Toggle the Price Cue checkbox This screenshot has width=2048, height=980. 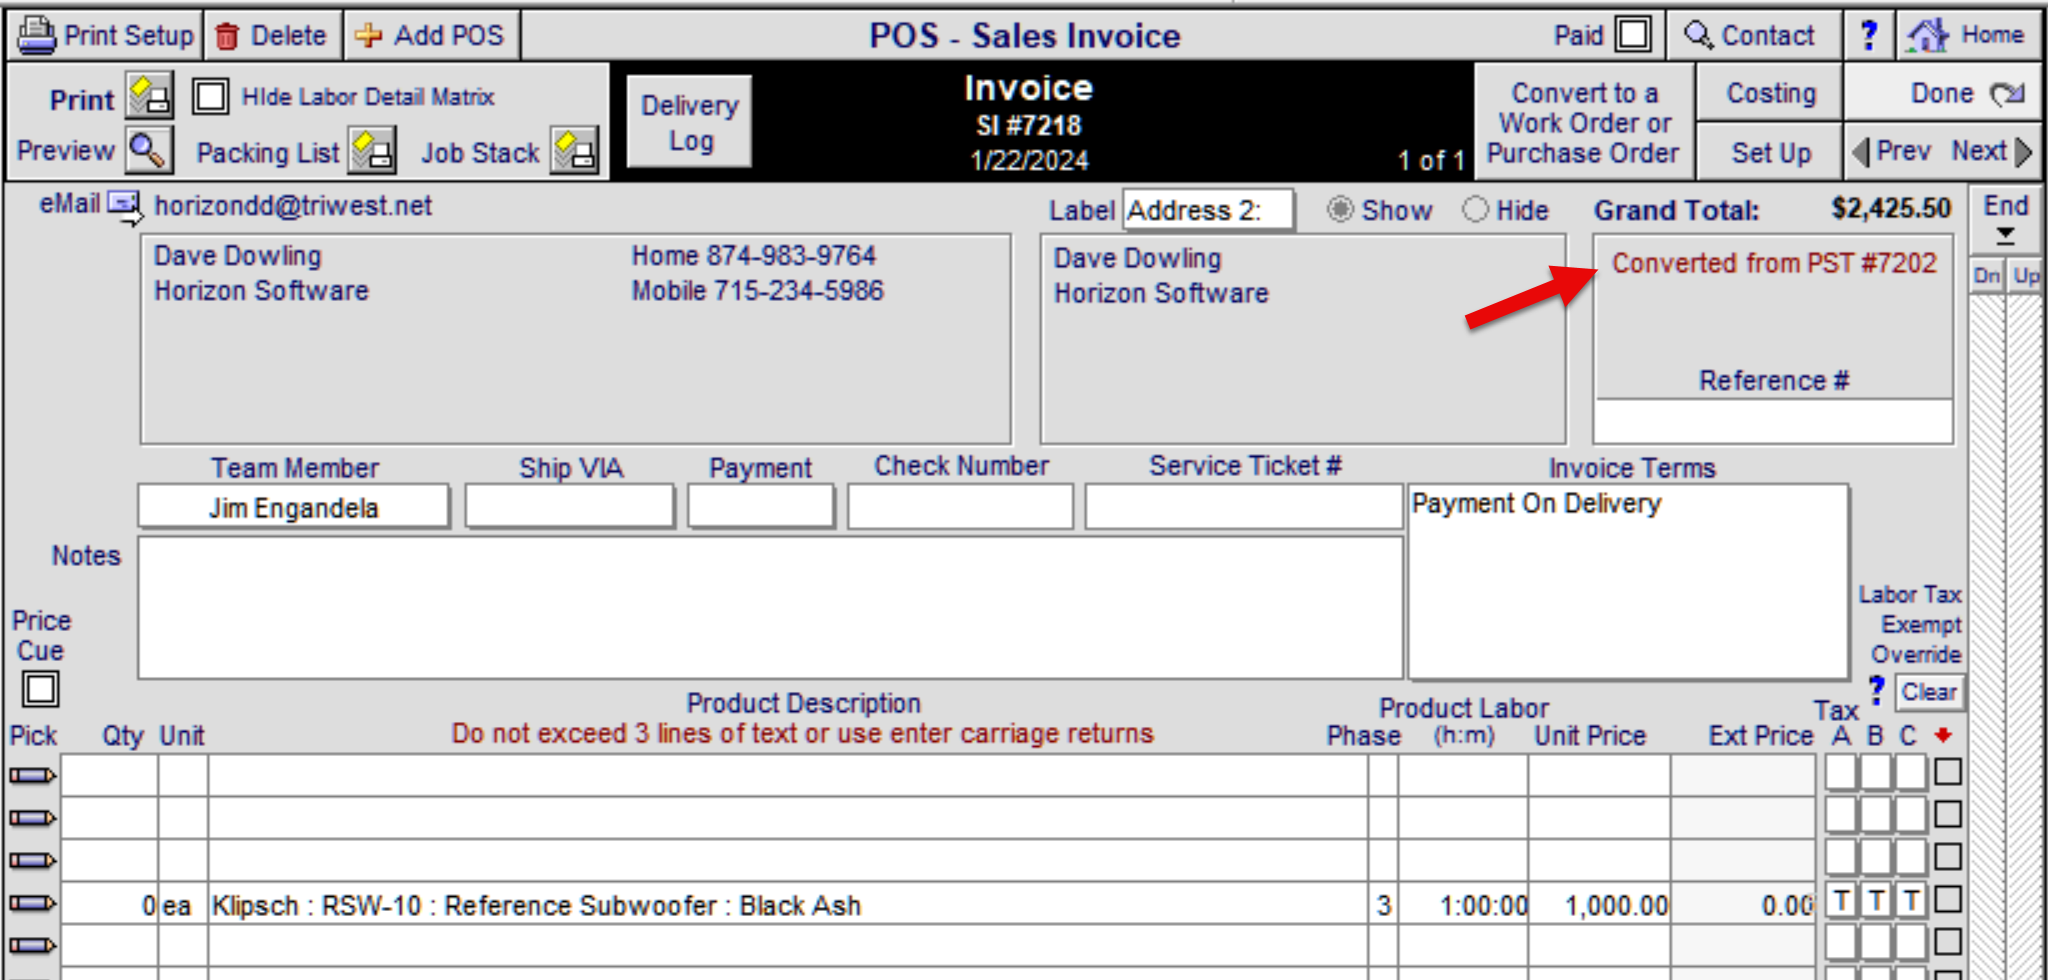(40, 689)
